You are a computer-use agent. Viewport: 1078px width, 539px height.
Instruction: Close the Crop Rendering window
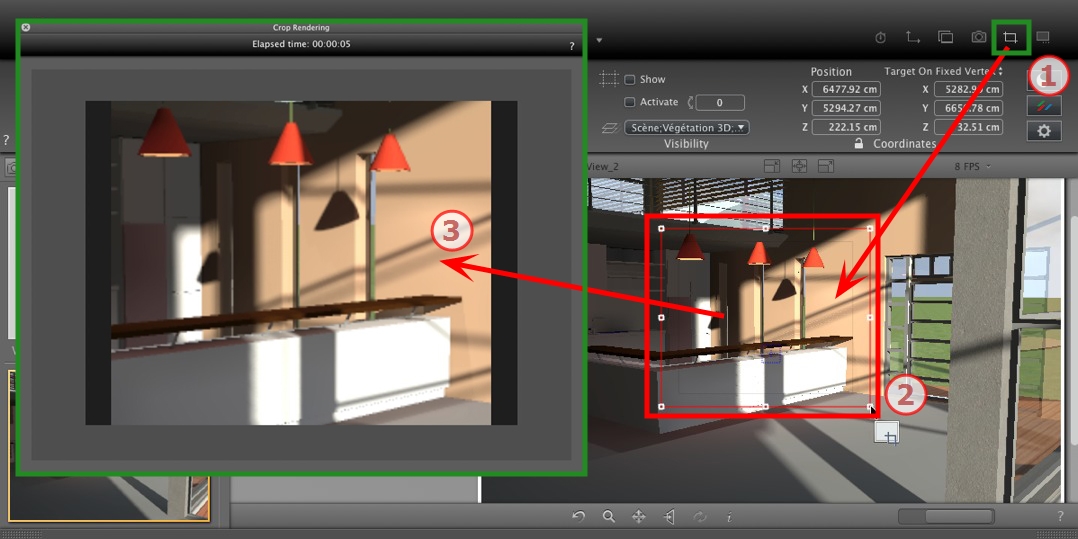pyautogui.click(x=25, y=28)
